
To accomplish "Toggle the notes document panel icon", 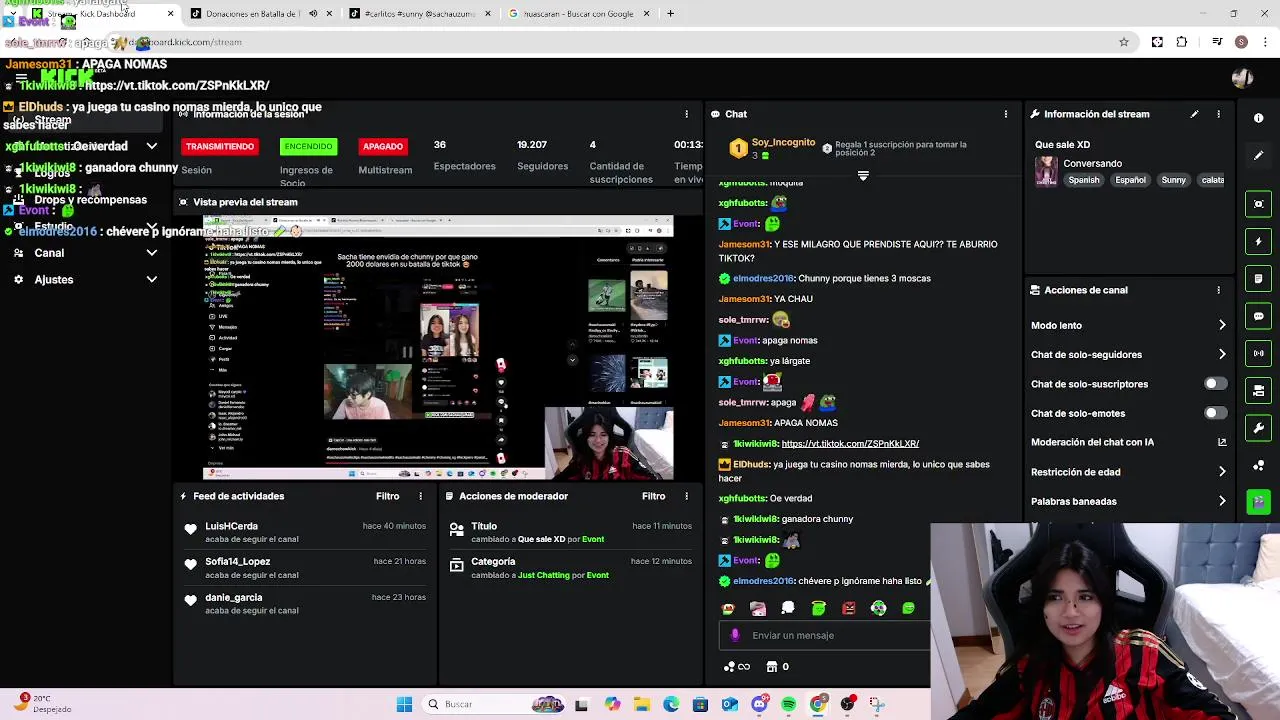I will click(1258, 279).
